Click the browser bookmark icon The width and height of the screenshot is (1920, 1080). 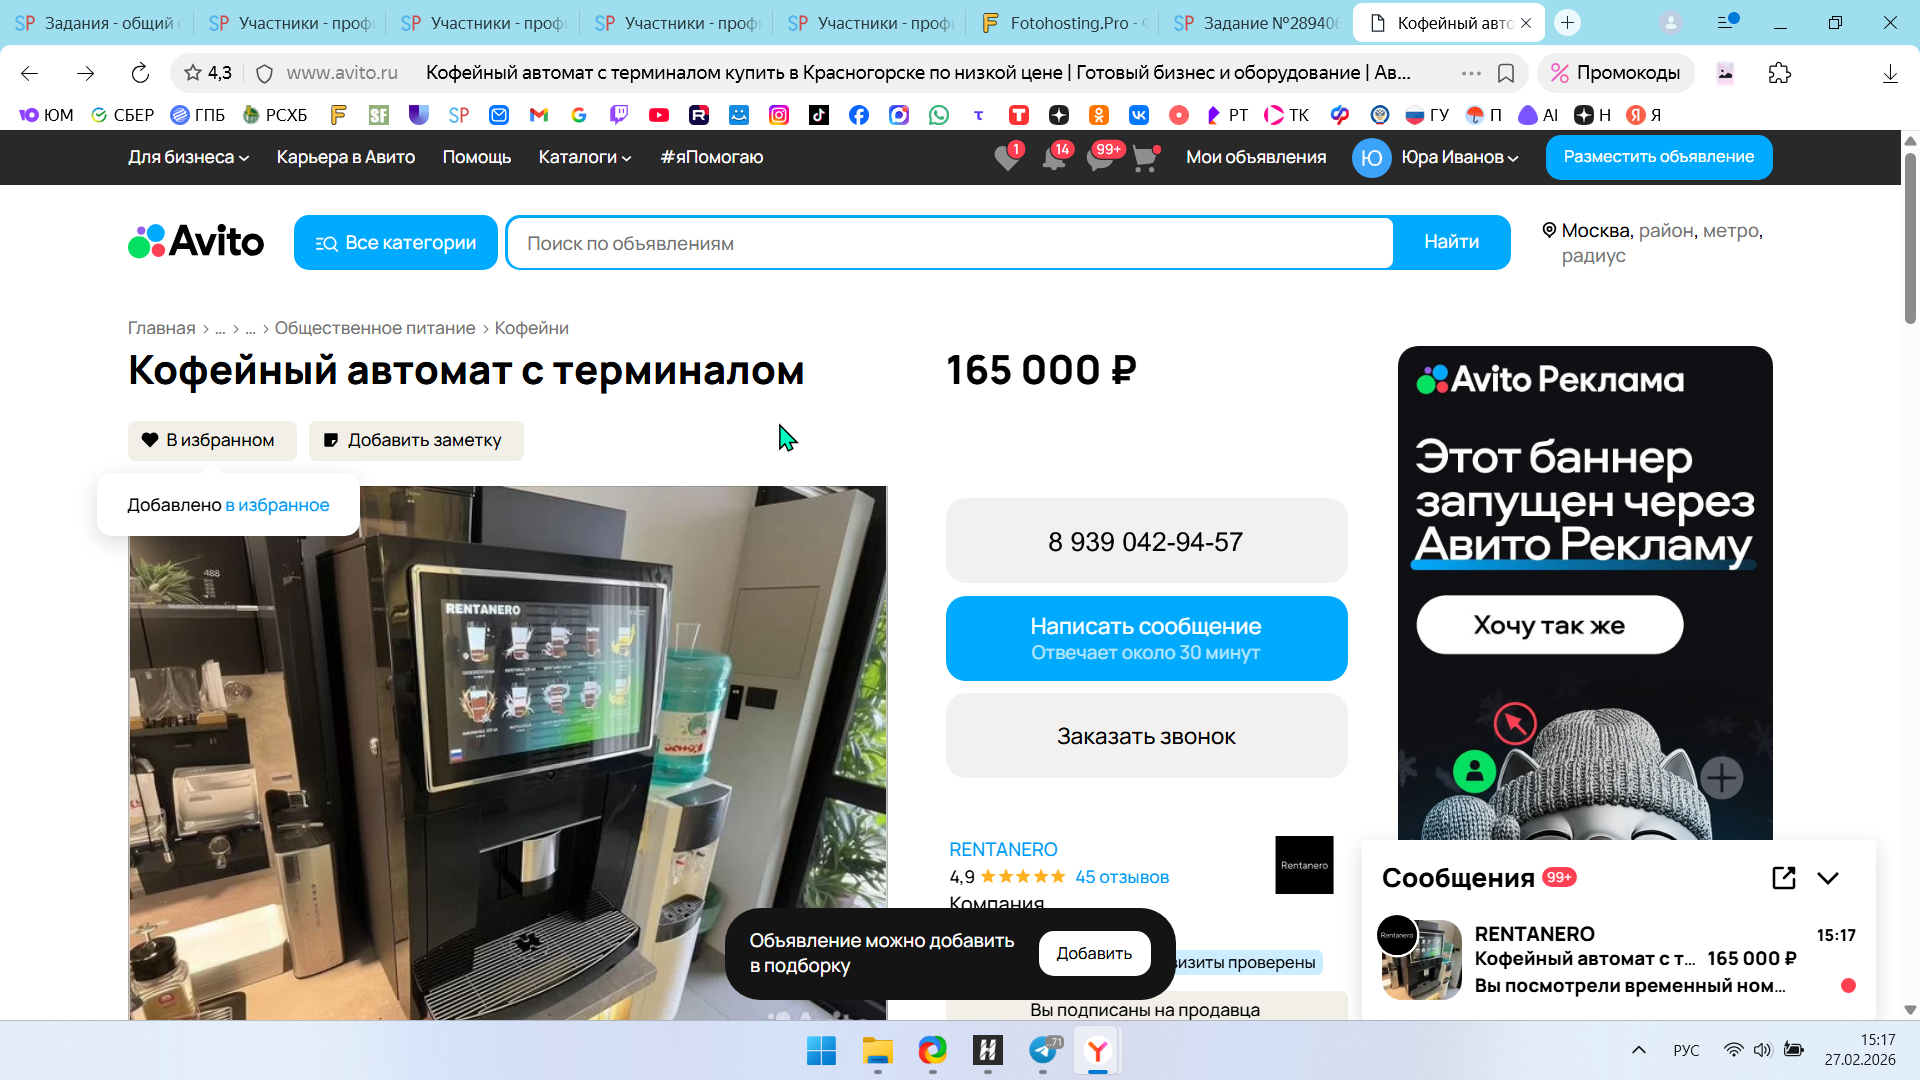point(1506,73)
